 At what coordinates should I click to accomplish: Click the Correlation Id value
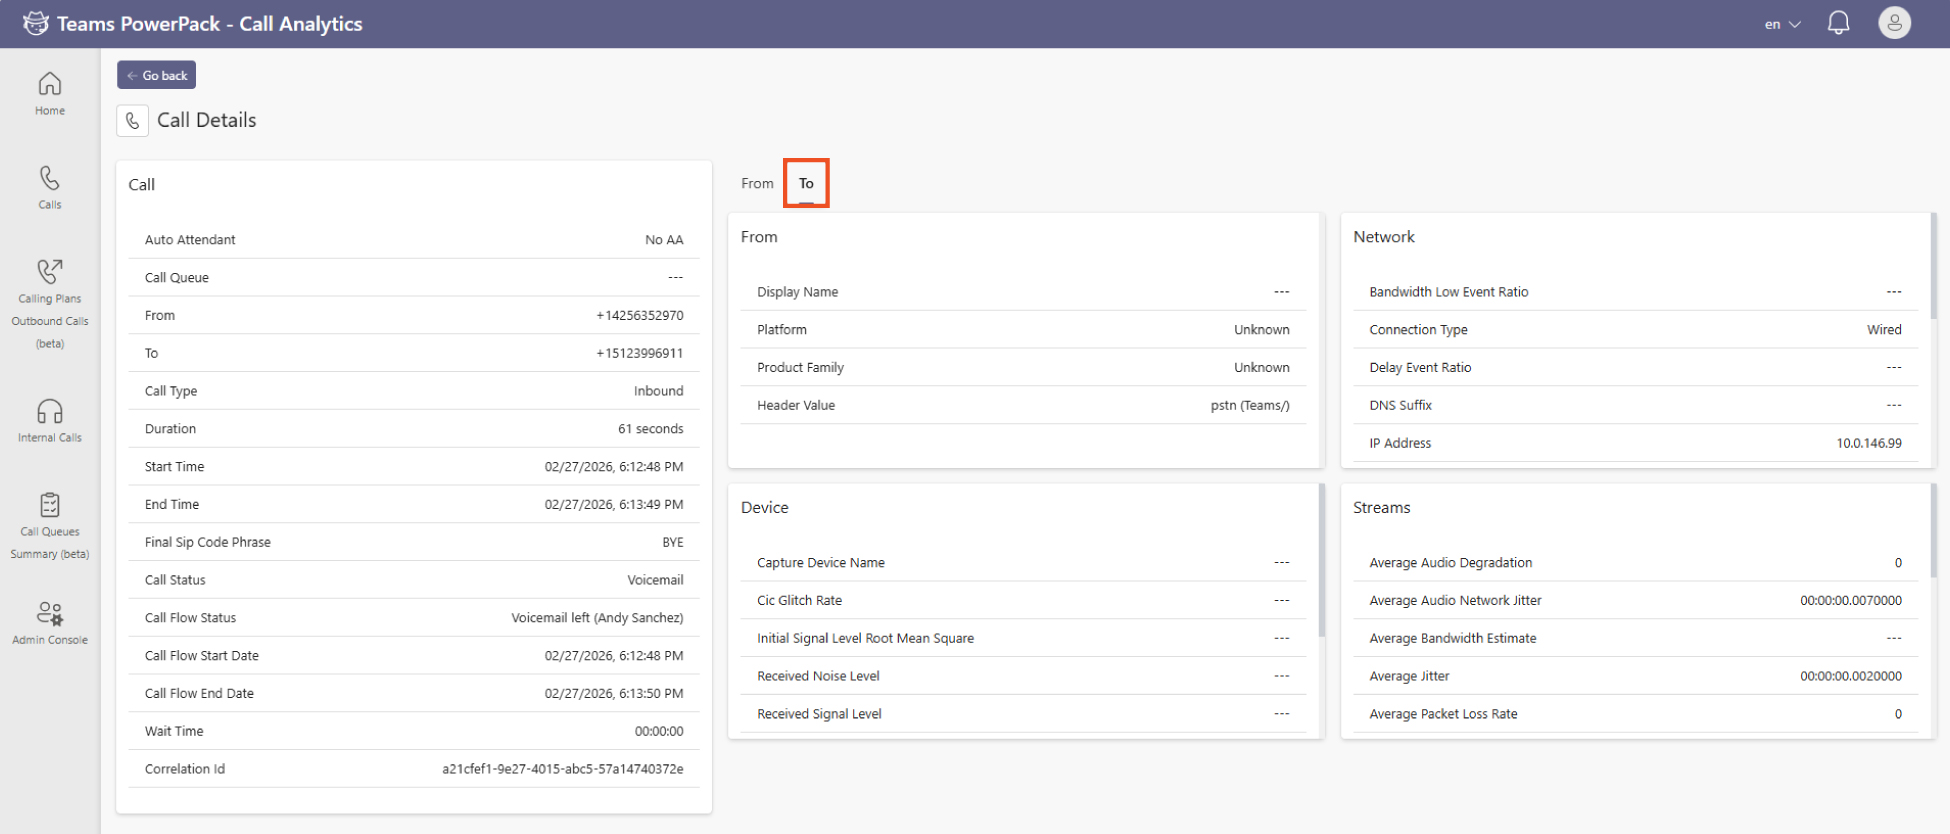[562, 769]
